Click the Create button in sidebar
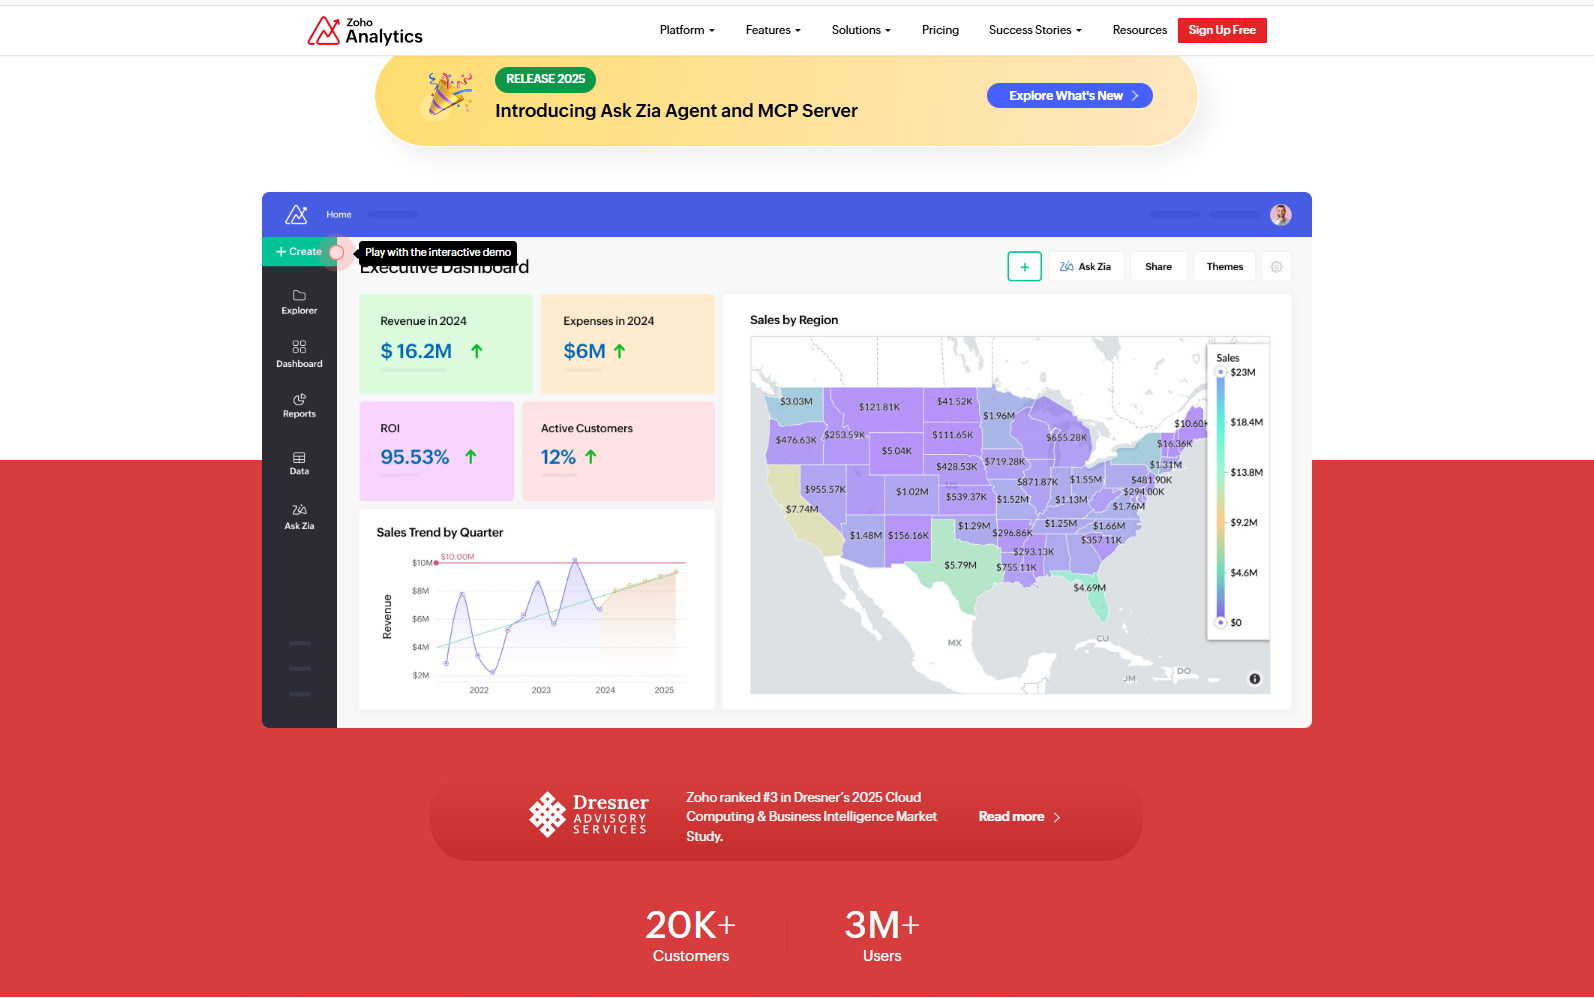 point(299,252)
